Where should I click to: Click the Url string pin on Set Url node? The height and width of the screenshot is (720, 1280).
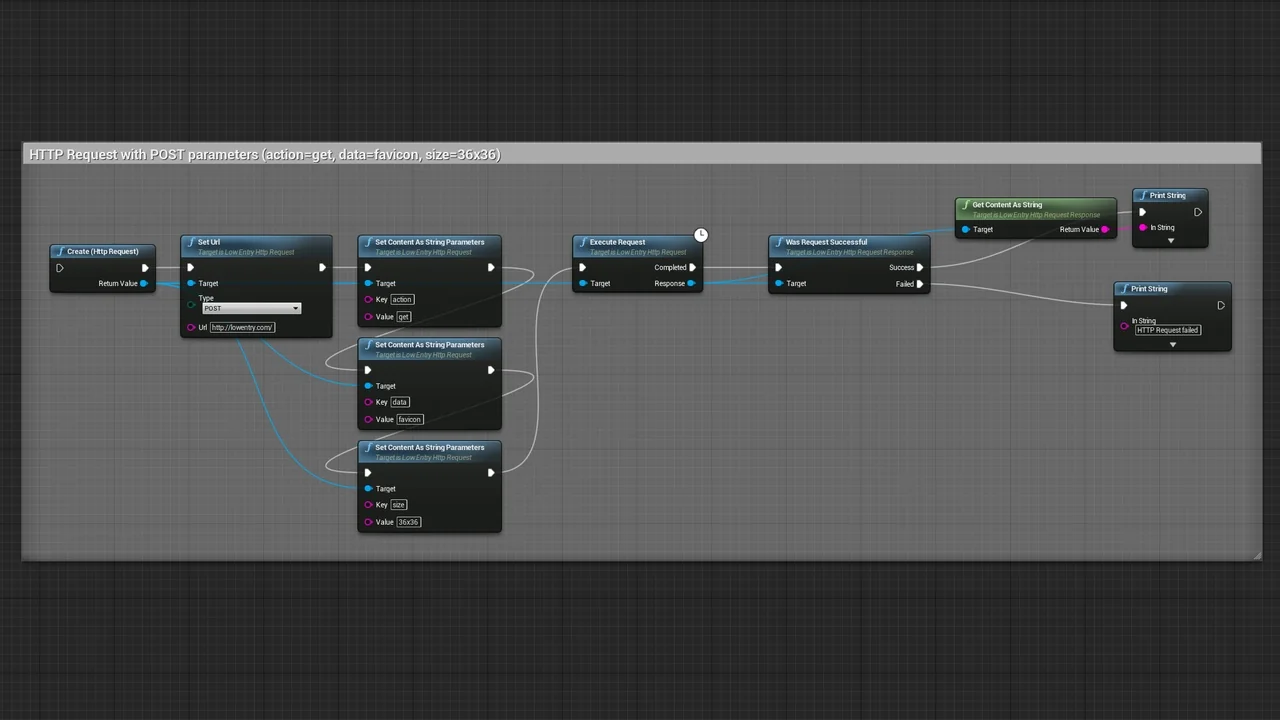click(191, 327)
